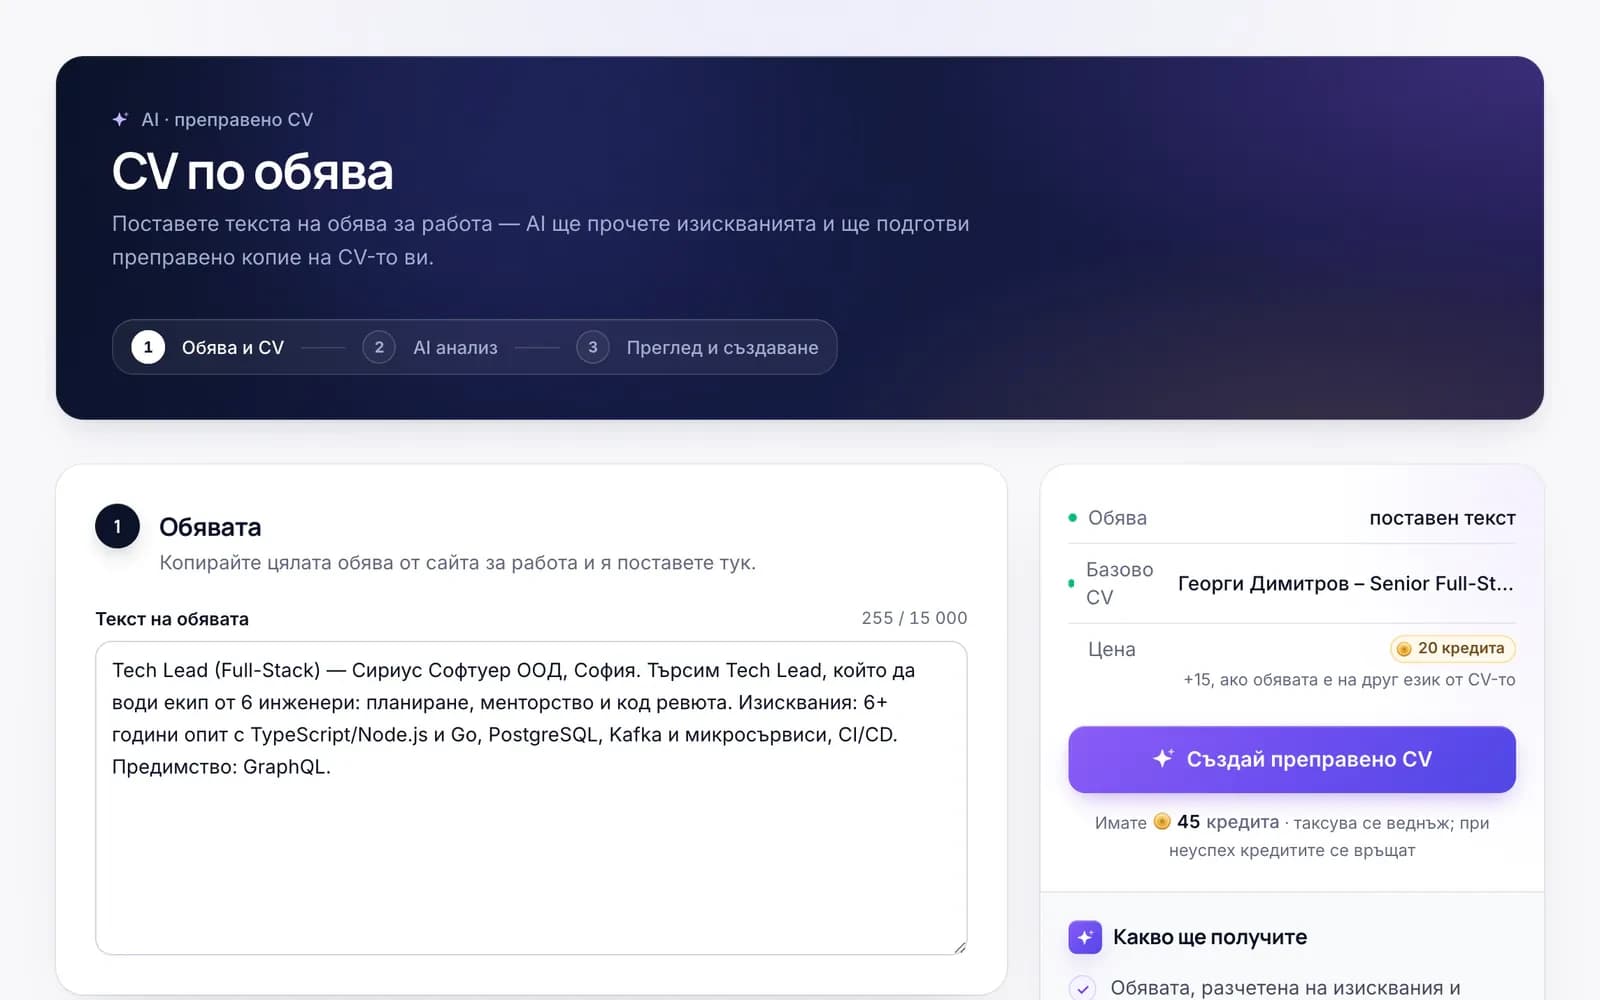Click the '255 / 15 000' character counter
Screen dimensions: 1600x1000
(914, 618)
